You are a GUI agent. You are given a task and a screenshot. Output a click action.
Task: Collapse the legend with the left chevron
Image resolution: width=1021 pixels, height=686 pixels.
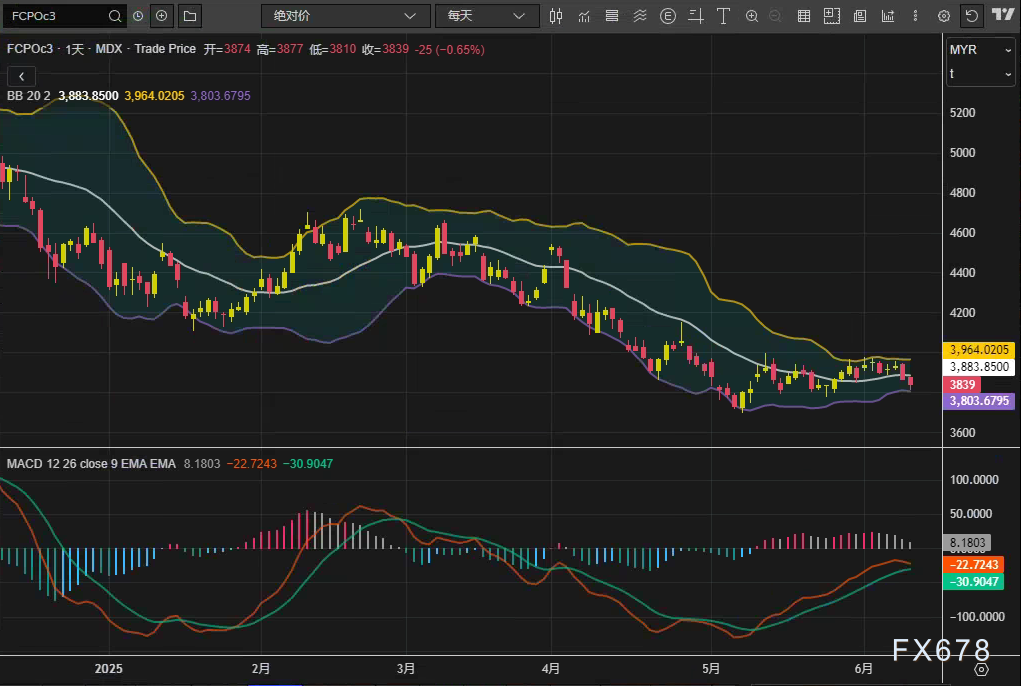pyautogui.click(x=21, y=76)
